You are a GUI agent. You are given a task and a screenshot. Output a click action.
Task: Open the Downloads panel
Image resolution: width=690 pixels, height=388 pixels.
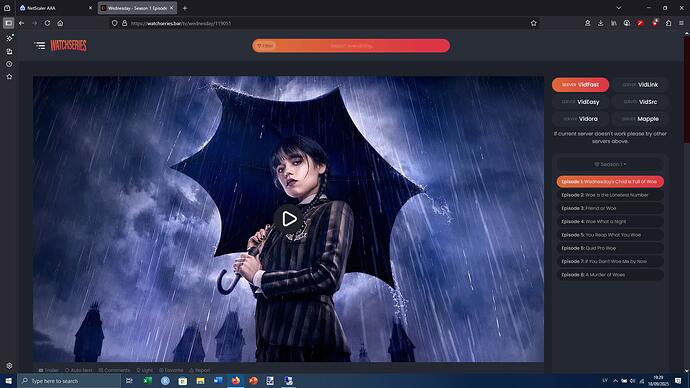601,23
